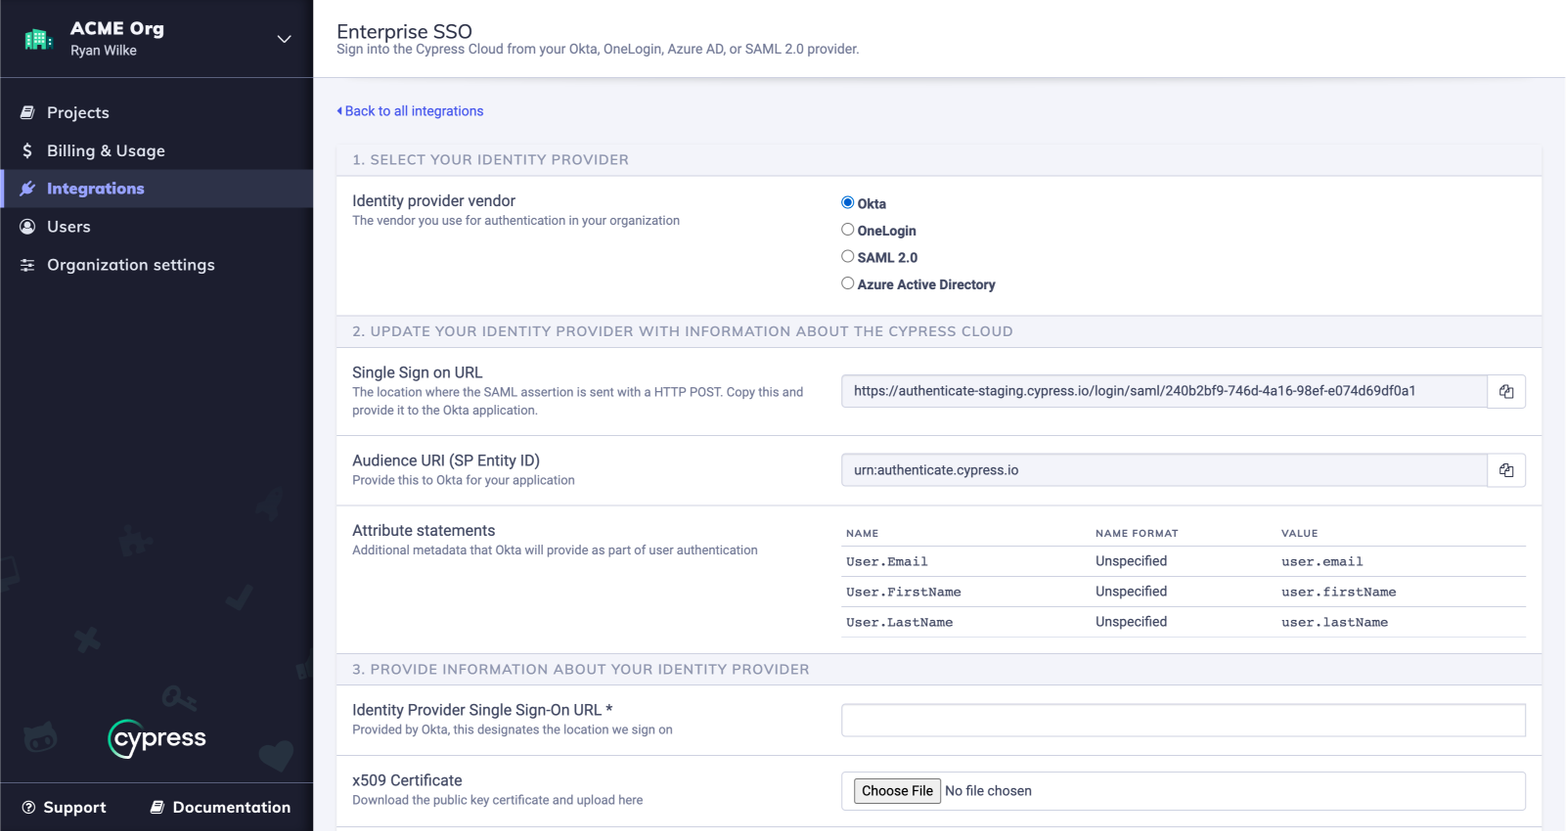Click the Billing & Usage dollar icon
1566x831 pixels.
pyautogui.click(x=27, y=150)
